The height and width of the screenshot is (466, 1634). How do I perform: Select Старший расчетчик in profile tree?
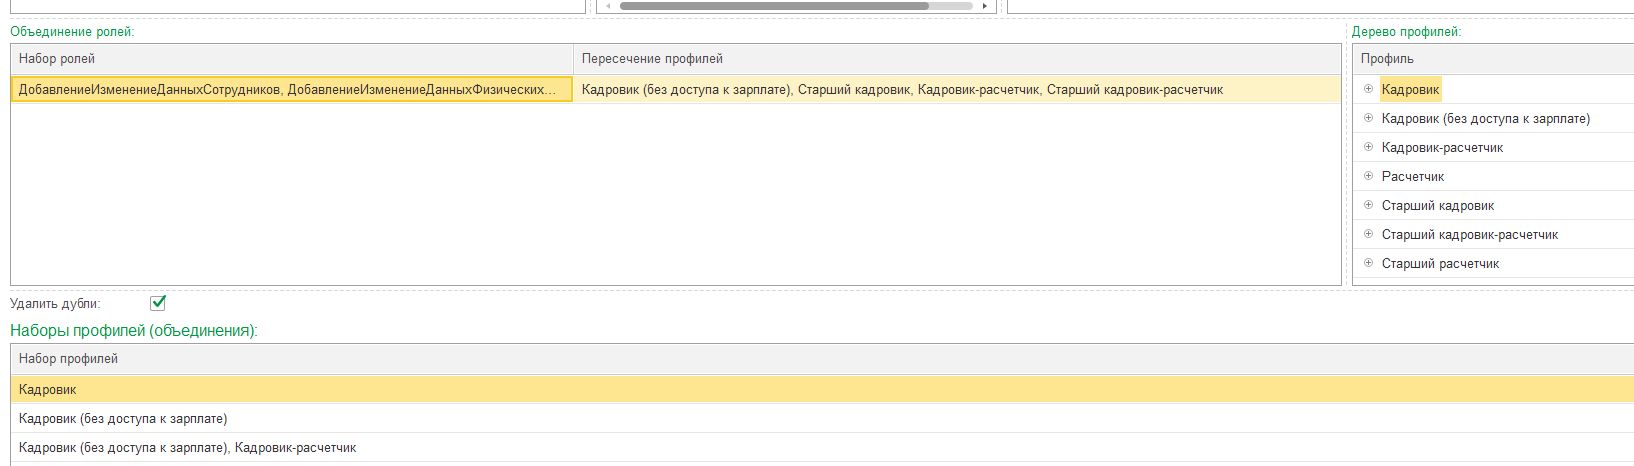point(1440,263)
